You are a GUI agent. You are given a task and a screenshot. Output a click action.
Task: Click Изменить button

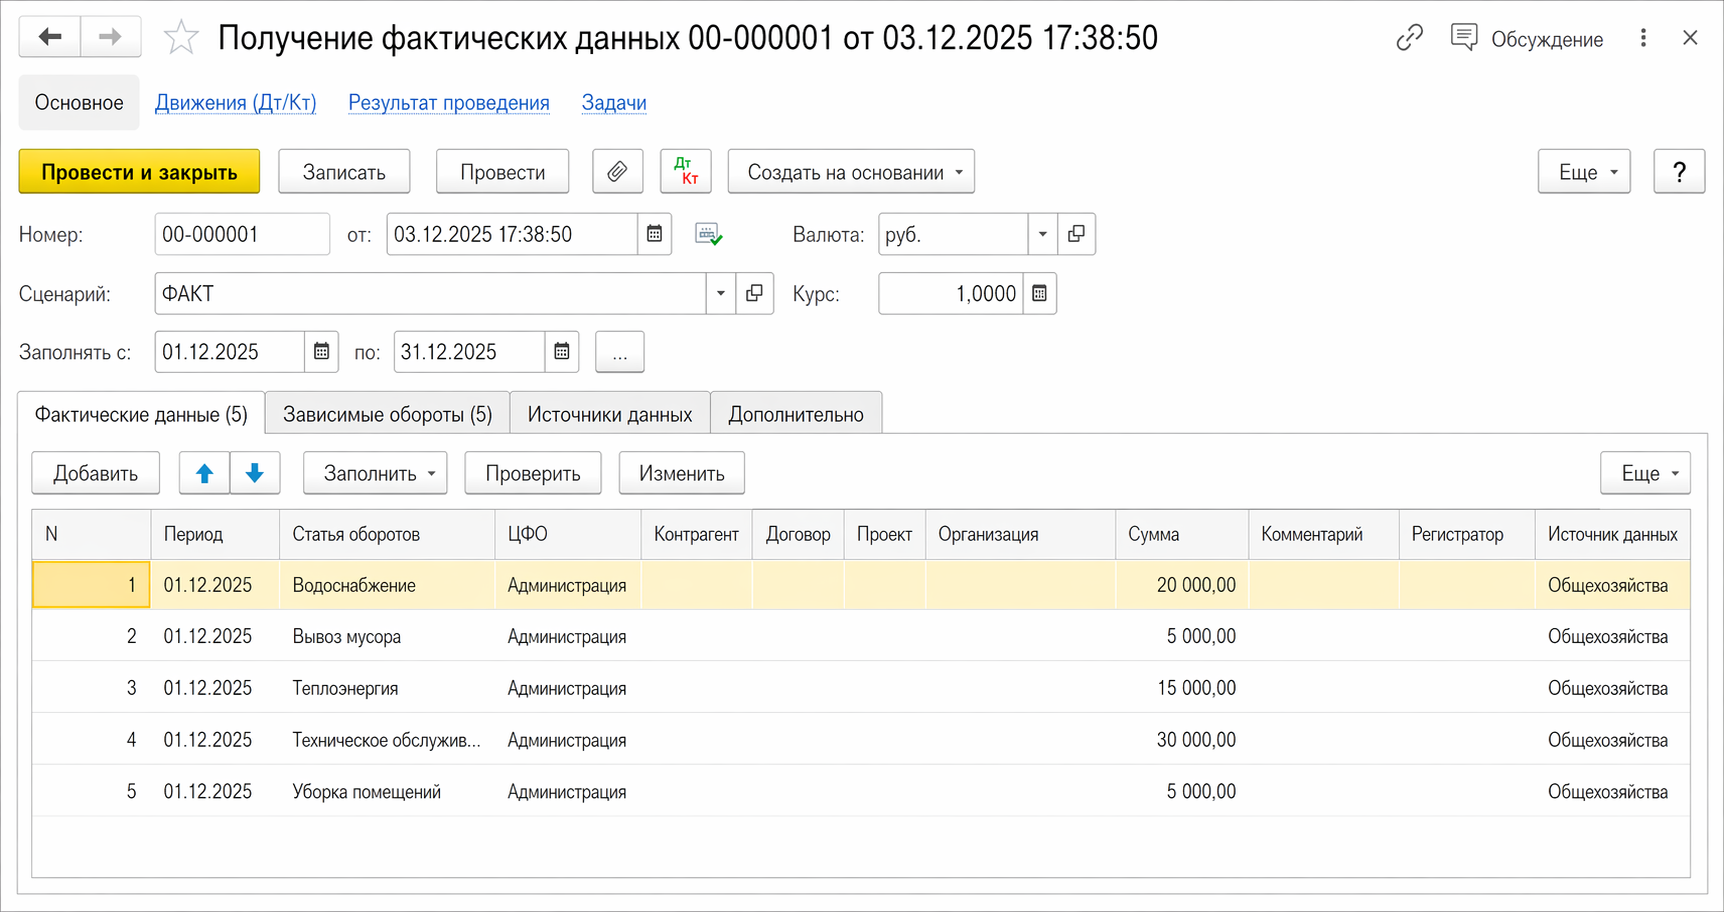click(x=682, y=473)
